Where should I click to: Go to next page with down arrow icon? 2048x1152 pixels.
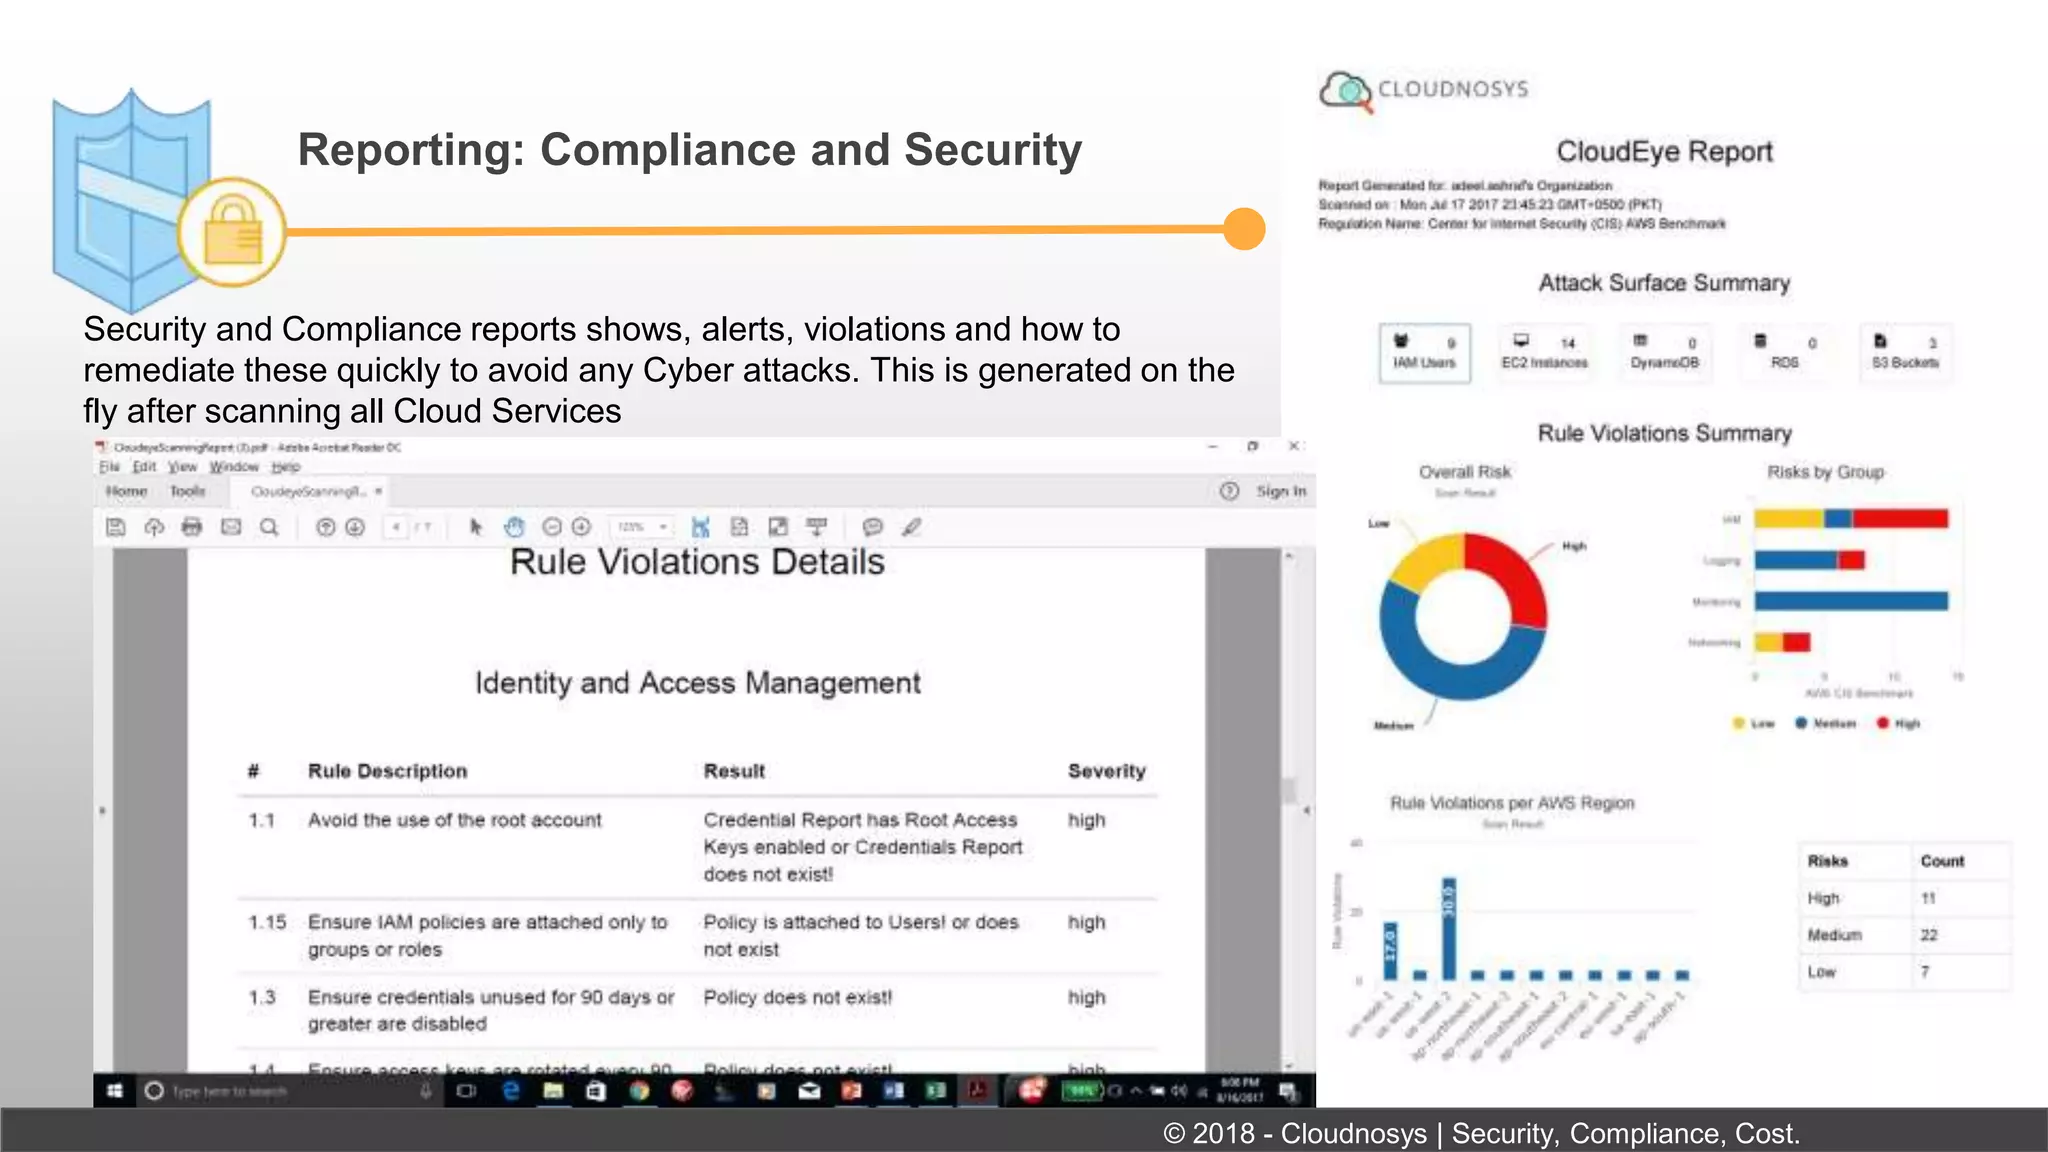pos(355,527)
